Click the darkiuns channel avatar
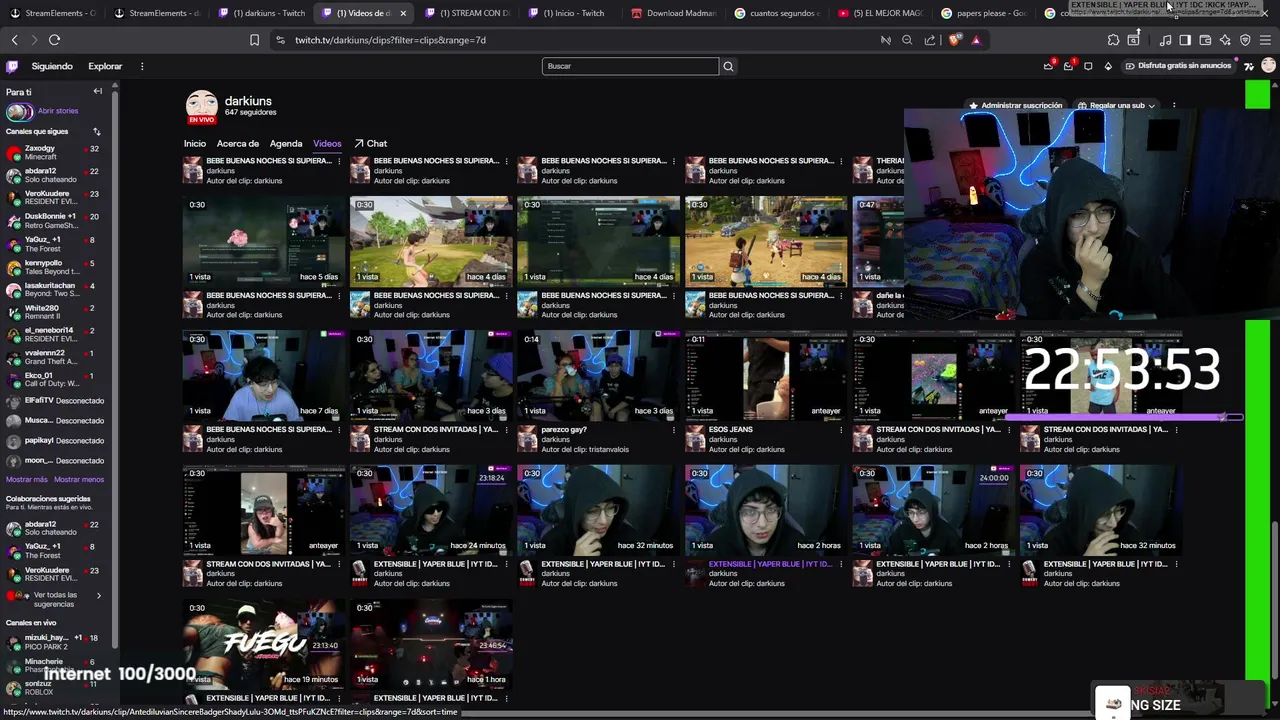The image size is (1280, 720). (x=202, y=107)
